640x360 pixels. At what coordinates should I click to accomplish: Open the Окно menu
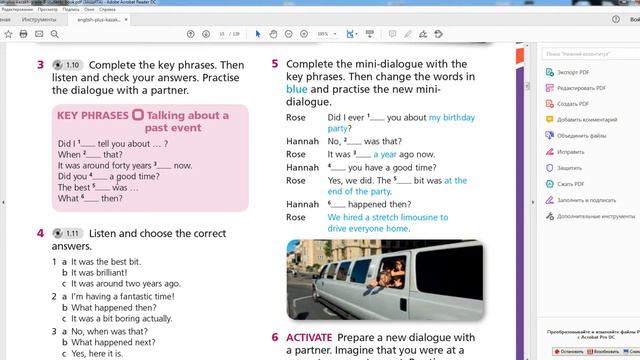[x=89, y=9]
